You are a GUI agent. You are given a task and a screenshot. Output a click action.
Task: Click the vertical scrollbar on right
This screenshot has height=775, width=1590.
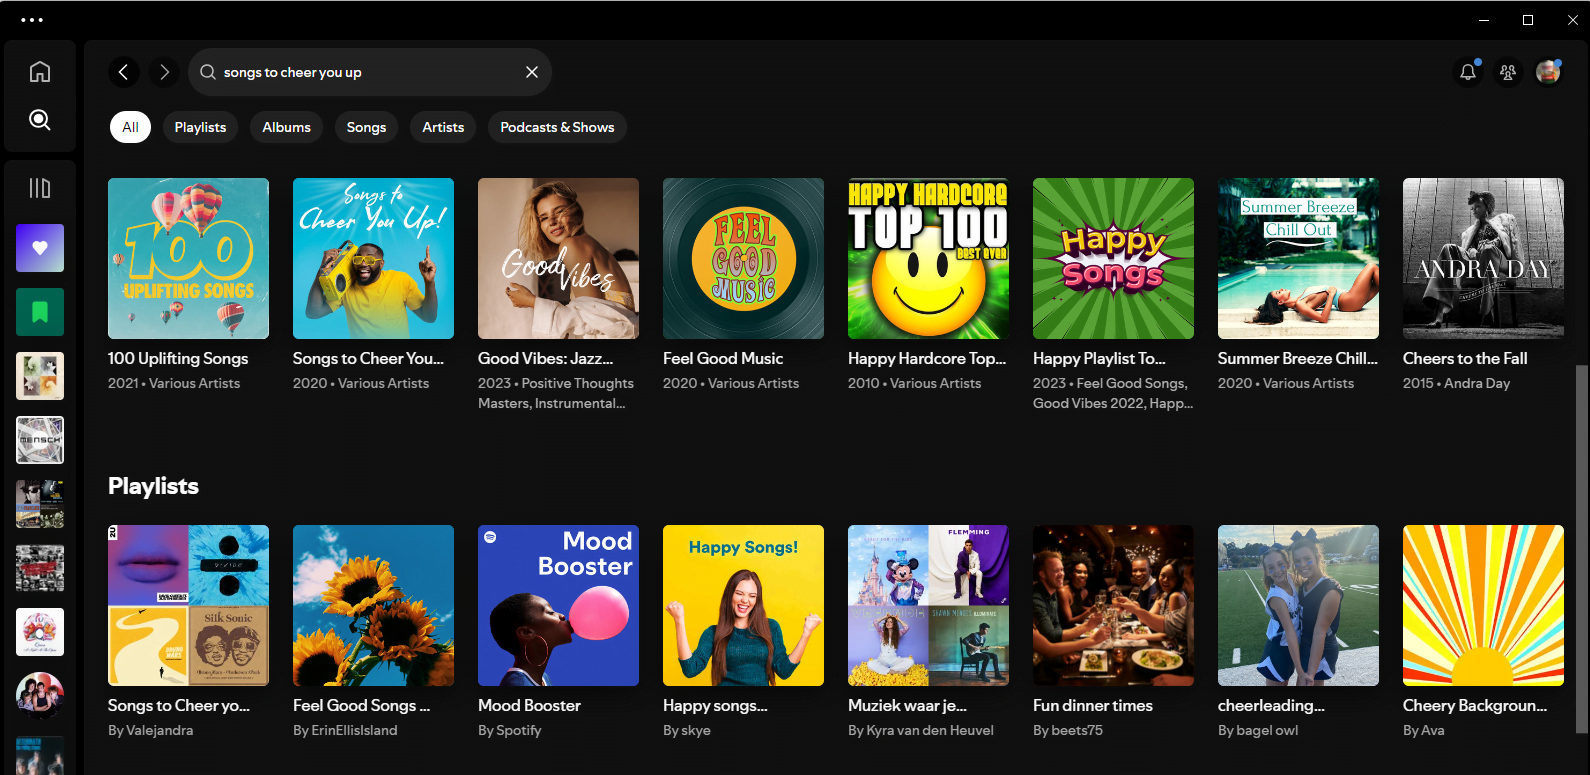1581,550
